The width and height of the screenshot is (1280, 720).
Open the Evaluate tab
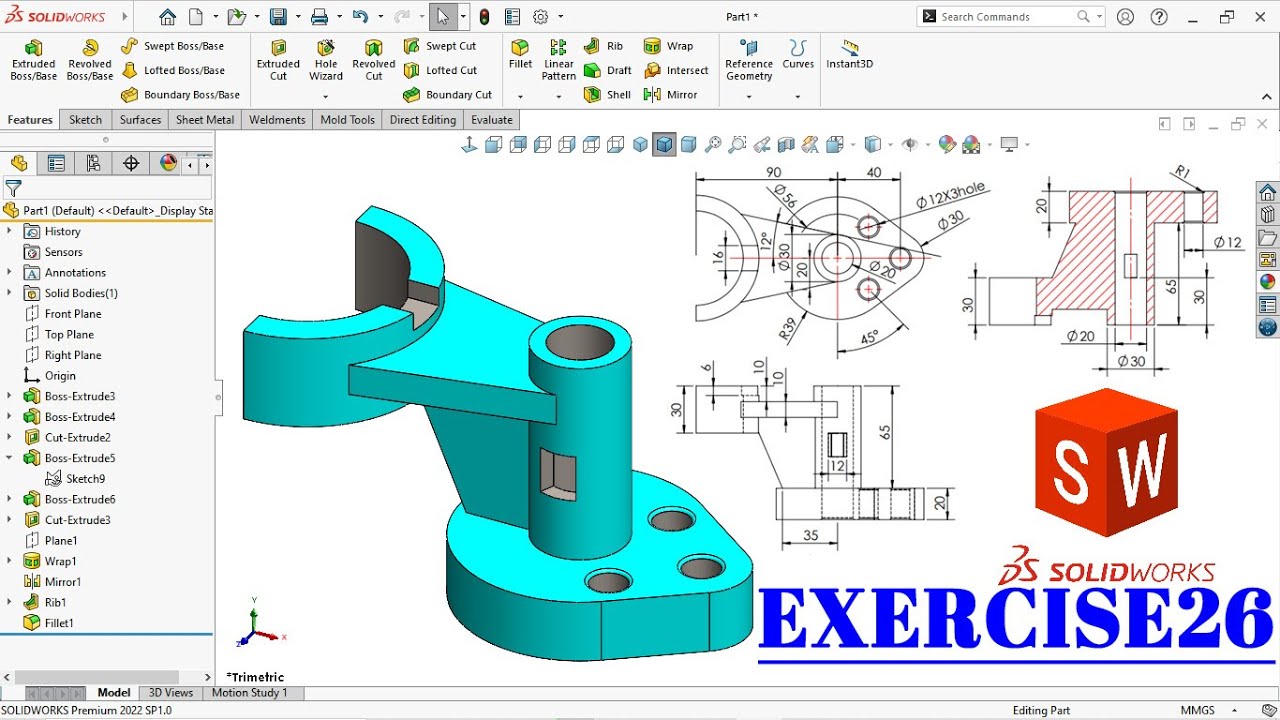point(492,120)
